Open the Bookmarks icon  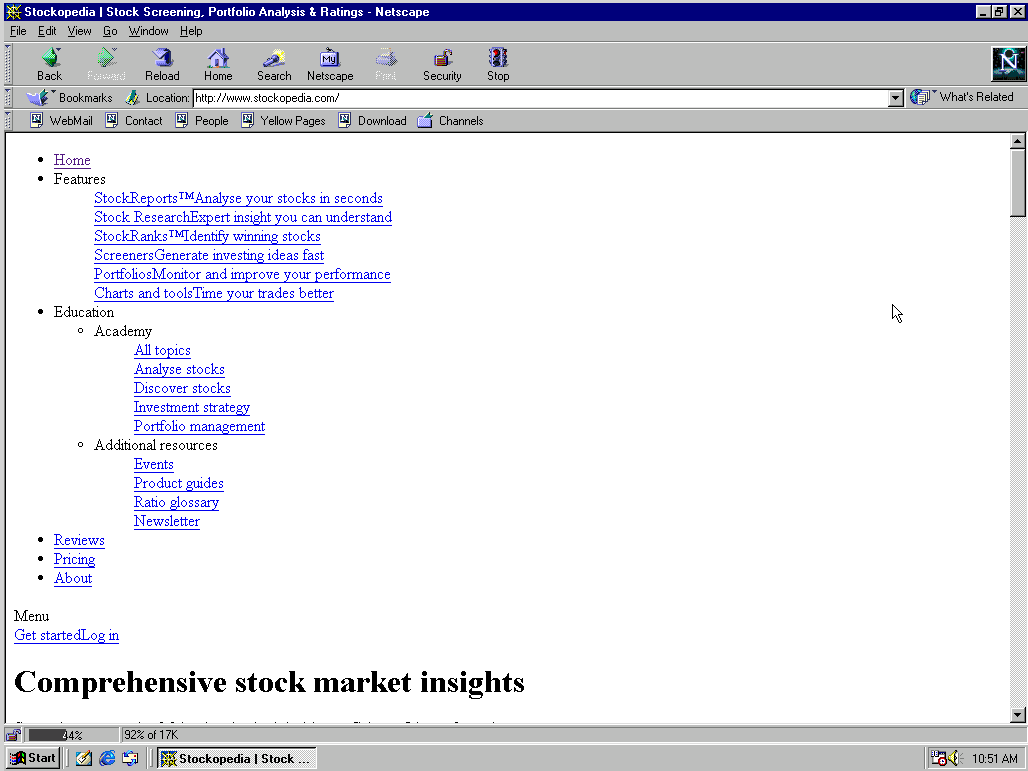pos(39,98)
